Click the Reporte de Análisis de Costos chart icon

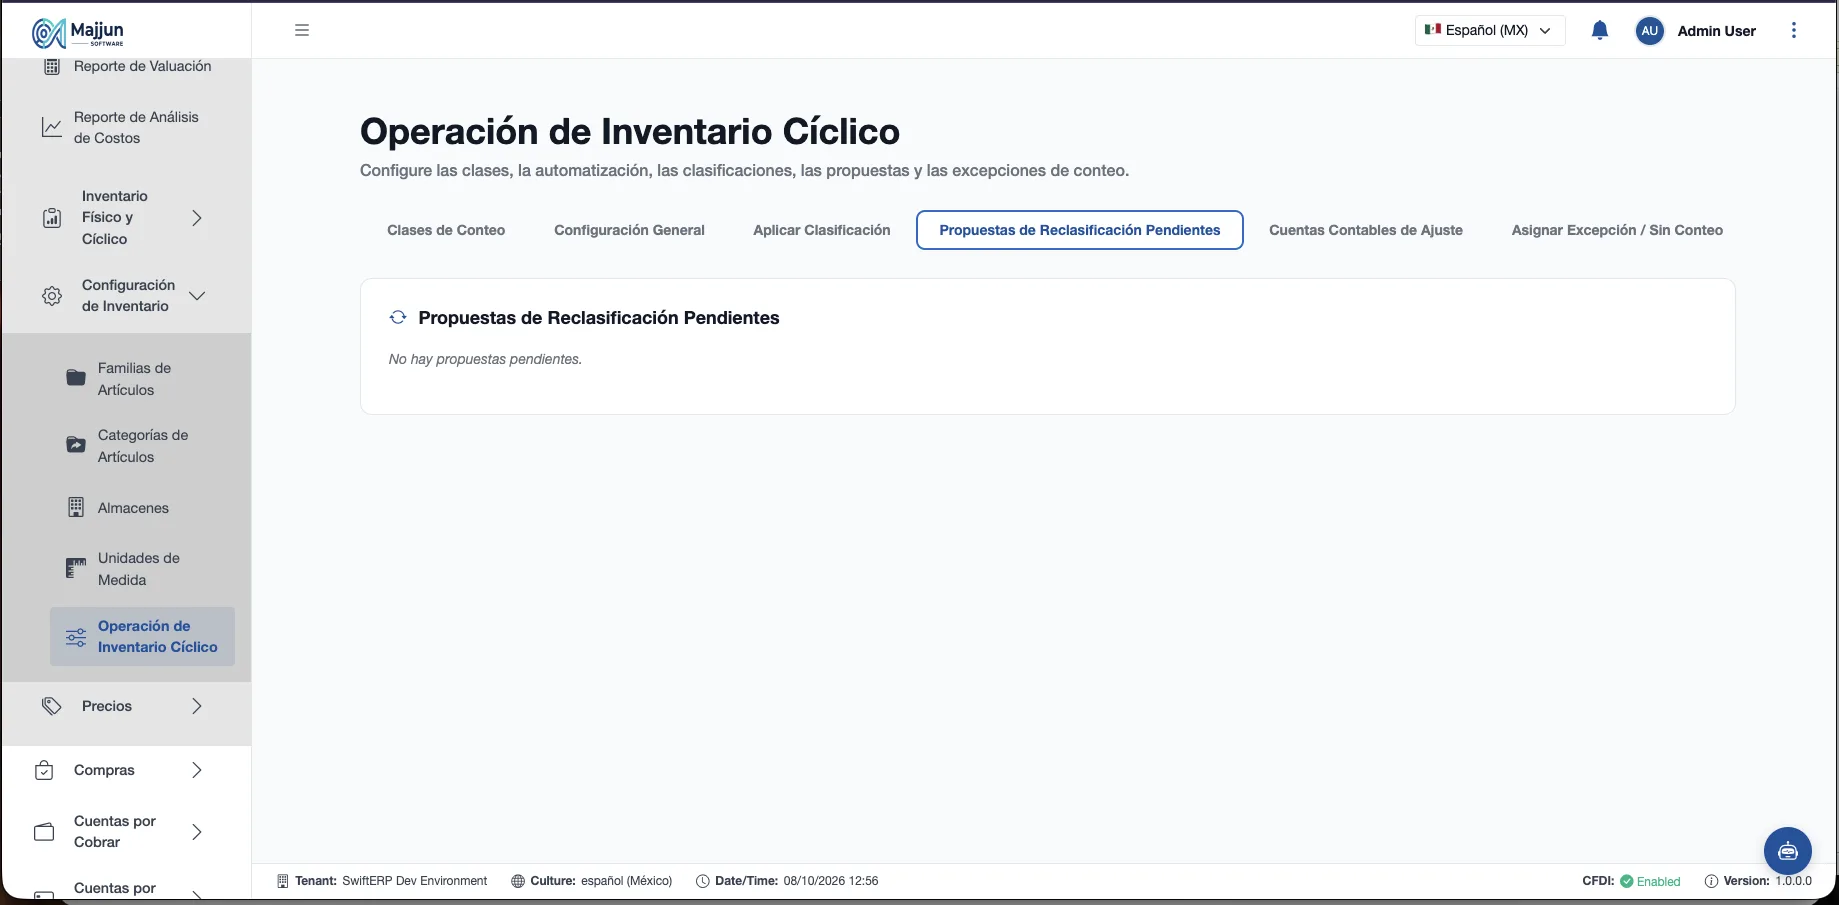click(52, 127)
